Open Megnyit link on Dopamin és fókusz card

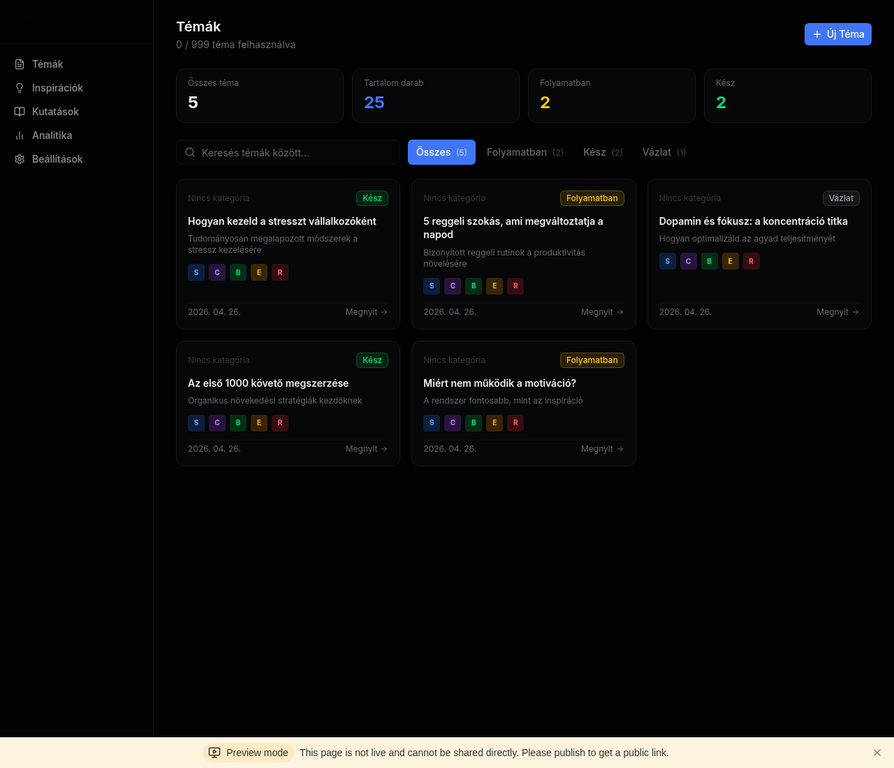point(837,312)
